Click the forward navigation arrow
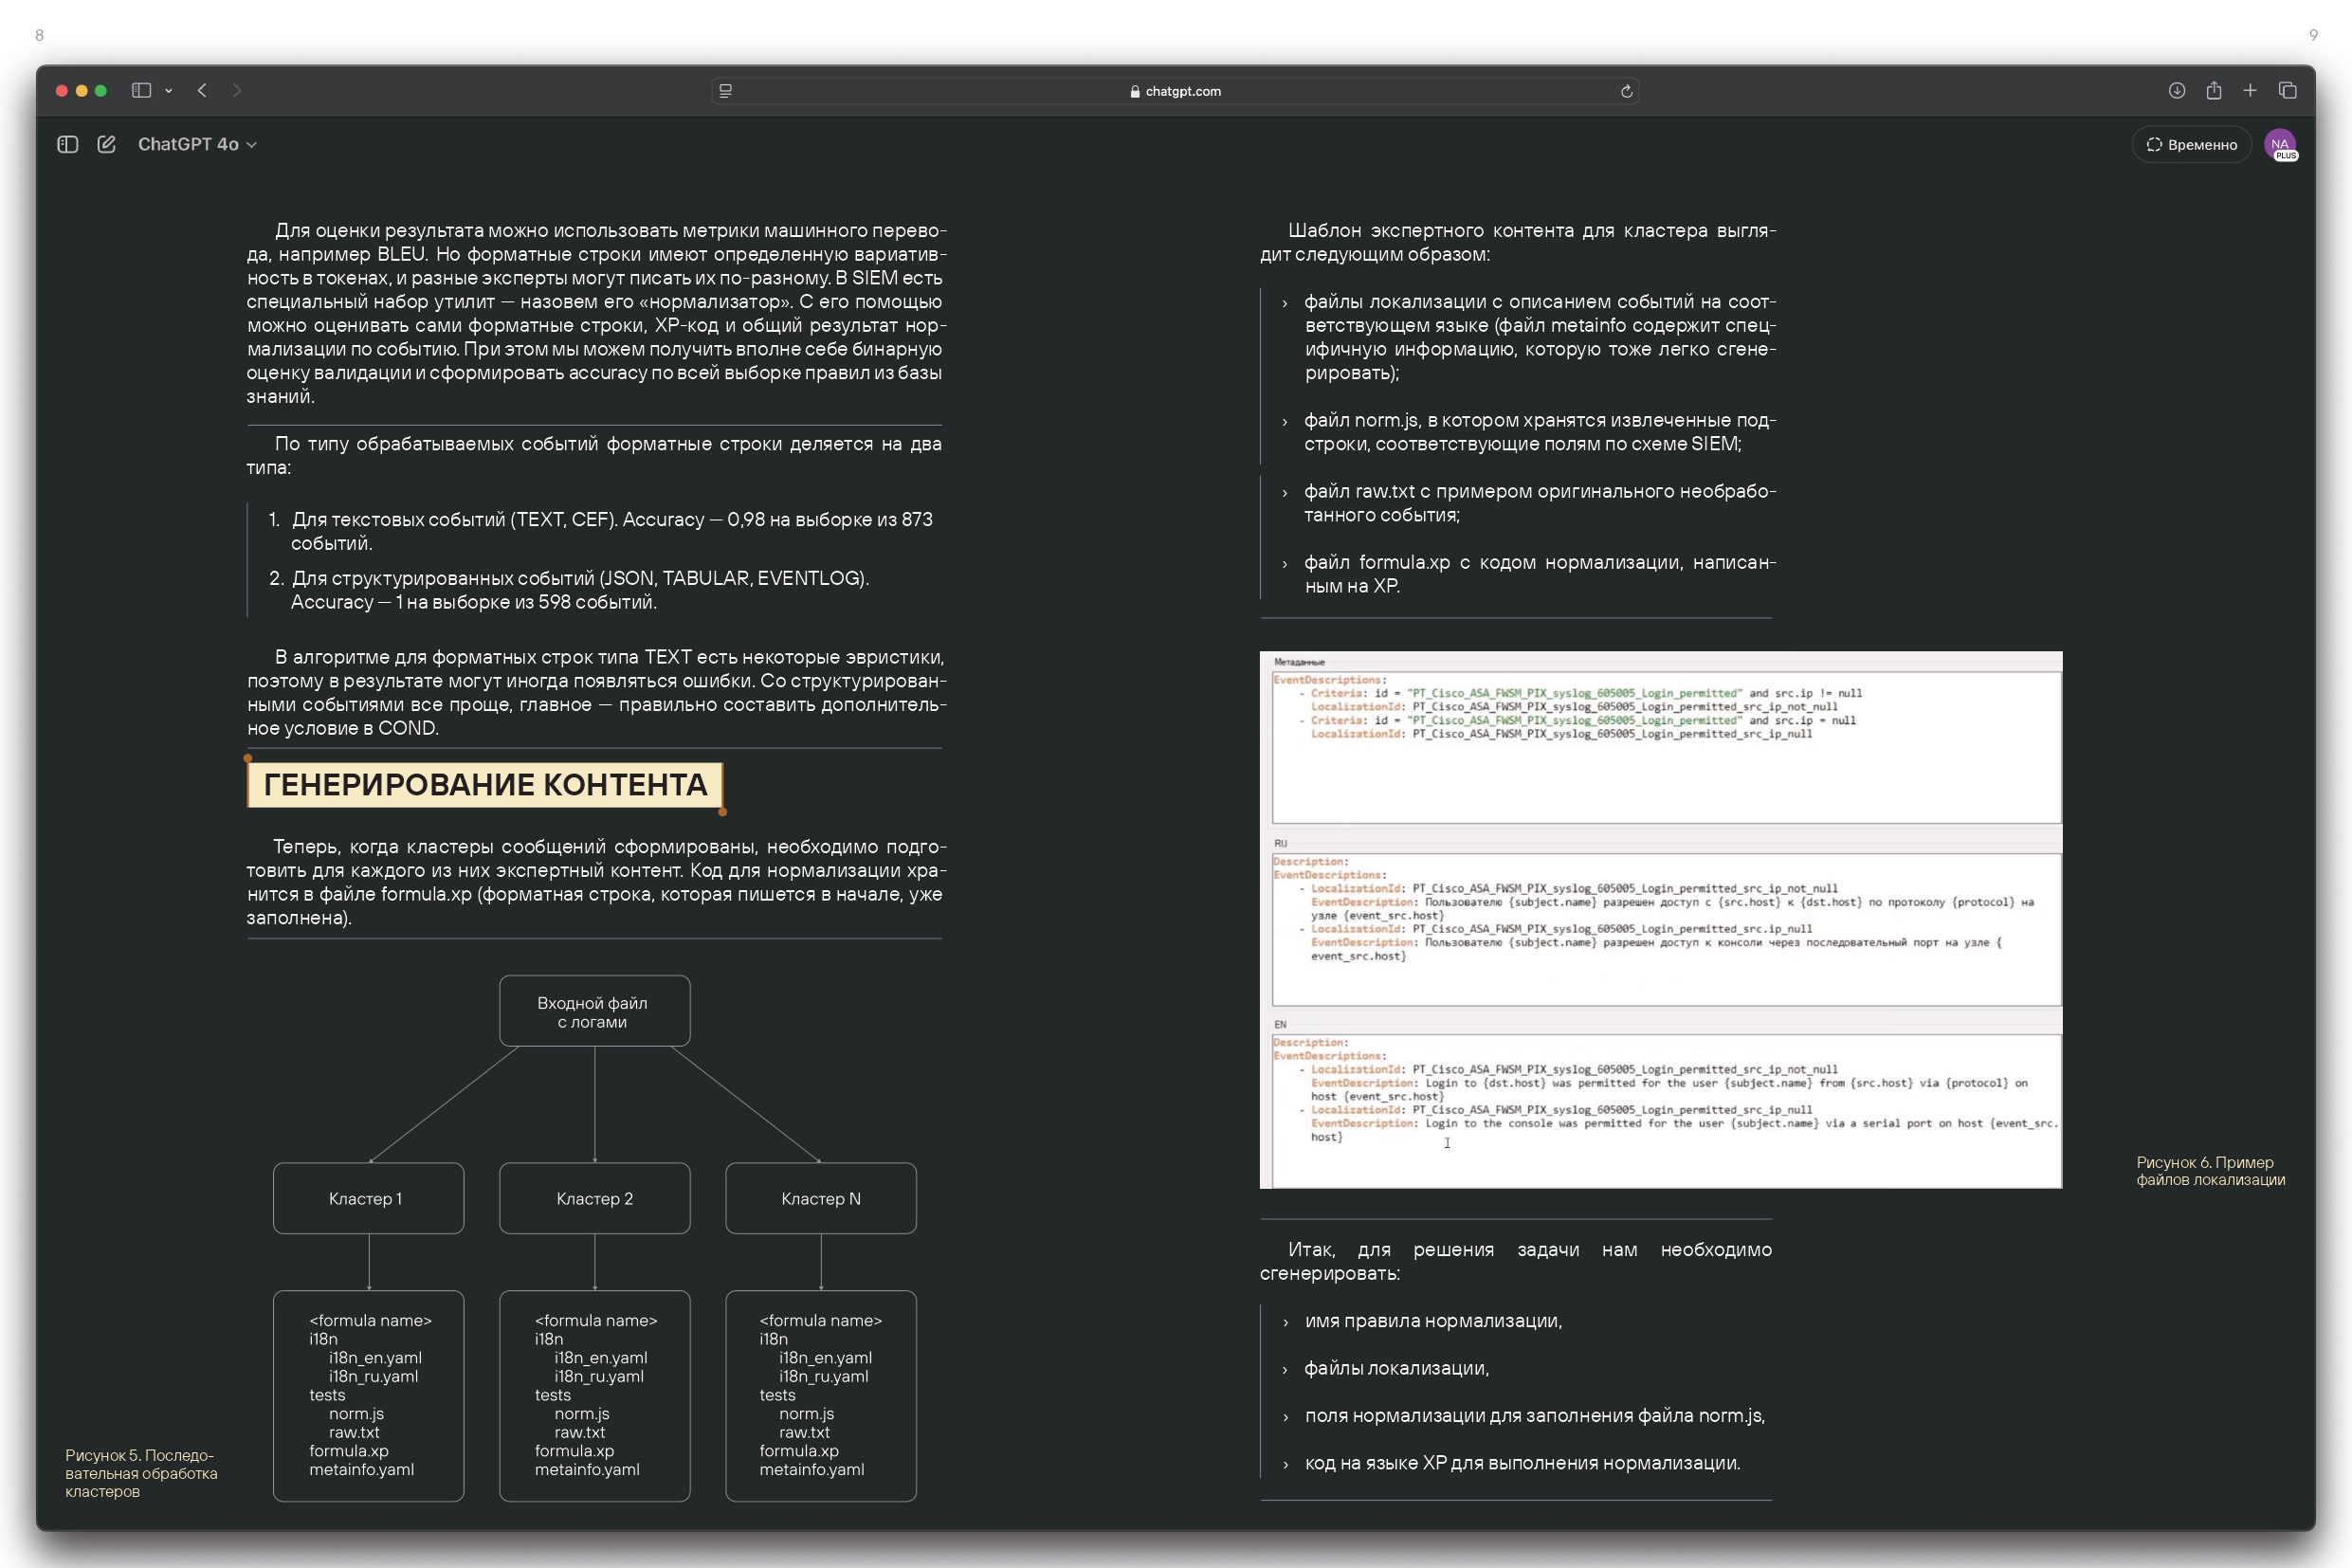The width and height of the screenshot is (2352, 1568). click(x=237, y=91)
